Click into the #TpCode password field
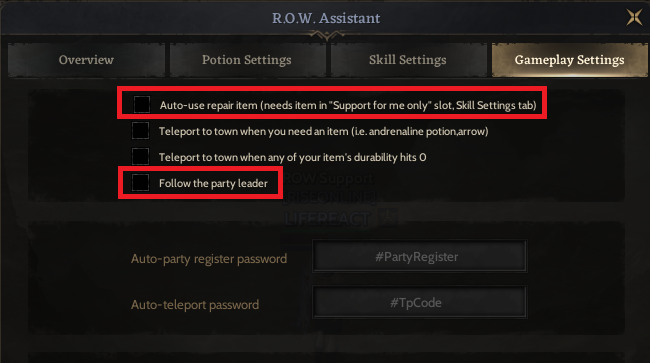The width and height of the screenshot is (650, 363). point(420,302)
